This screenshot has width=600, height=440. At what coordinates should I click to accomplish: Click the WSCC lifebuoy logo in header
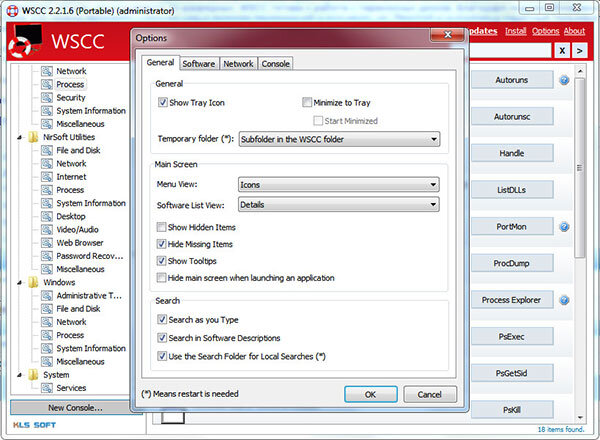25,41
